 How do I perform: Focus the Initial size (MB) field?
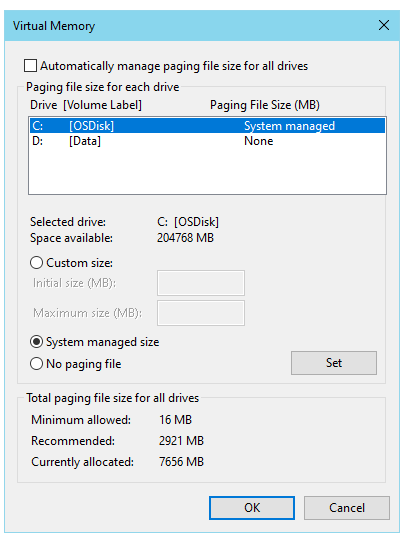201,283
